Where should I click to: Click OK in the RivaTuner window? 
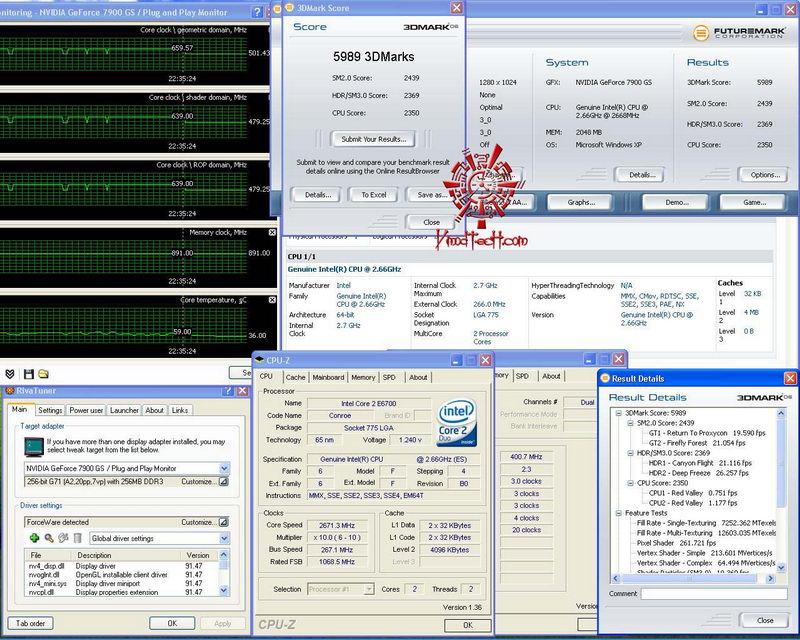pyautogui.click(x=172, y=623)
